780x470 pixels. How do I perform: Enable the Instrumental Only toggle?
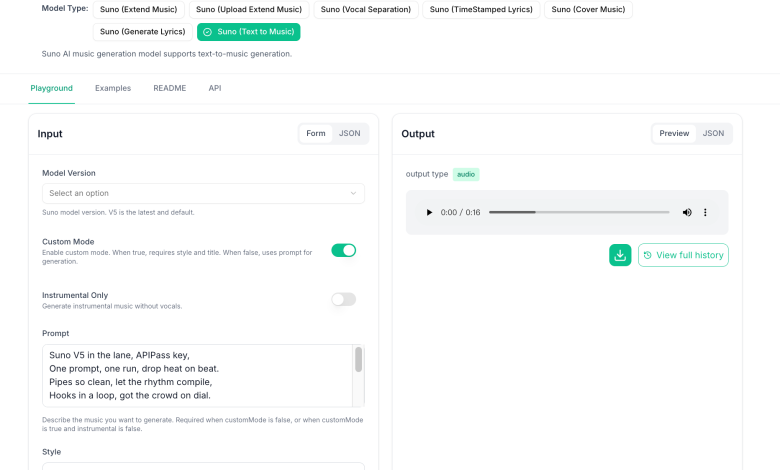(x=343, y=299)
